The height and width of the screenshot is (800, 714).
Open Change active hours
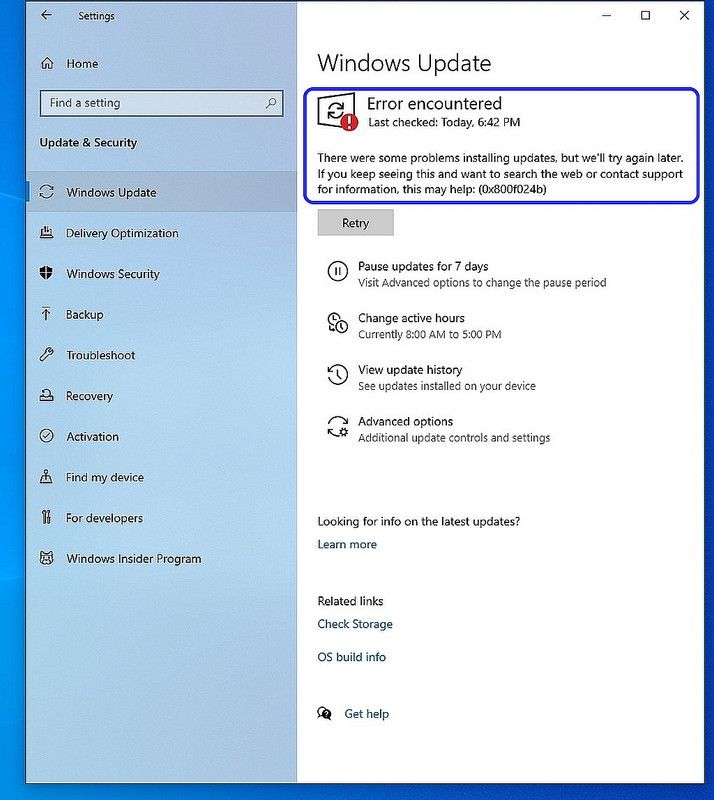click(411, 318)
